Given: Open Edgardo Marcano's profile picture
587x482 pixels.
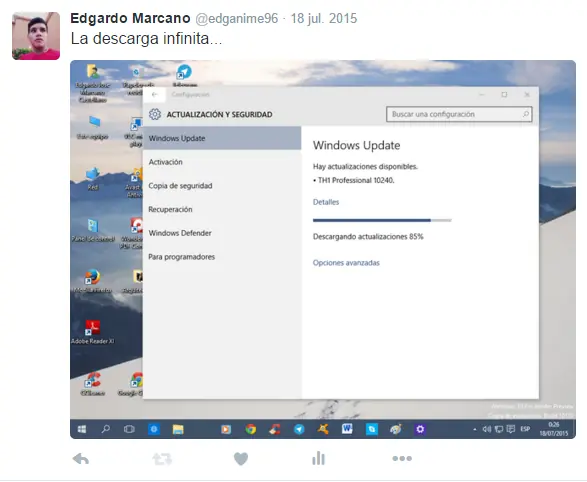Looking at the screenshot, I should 36,36.
